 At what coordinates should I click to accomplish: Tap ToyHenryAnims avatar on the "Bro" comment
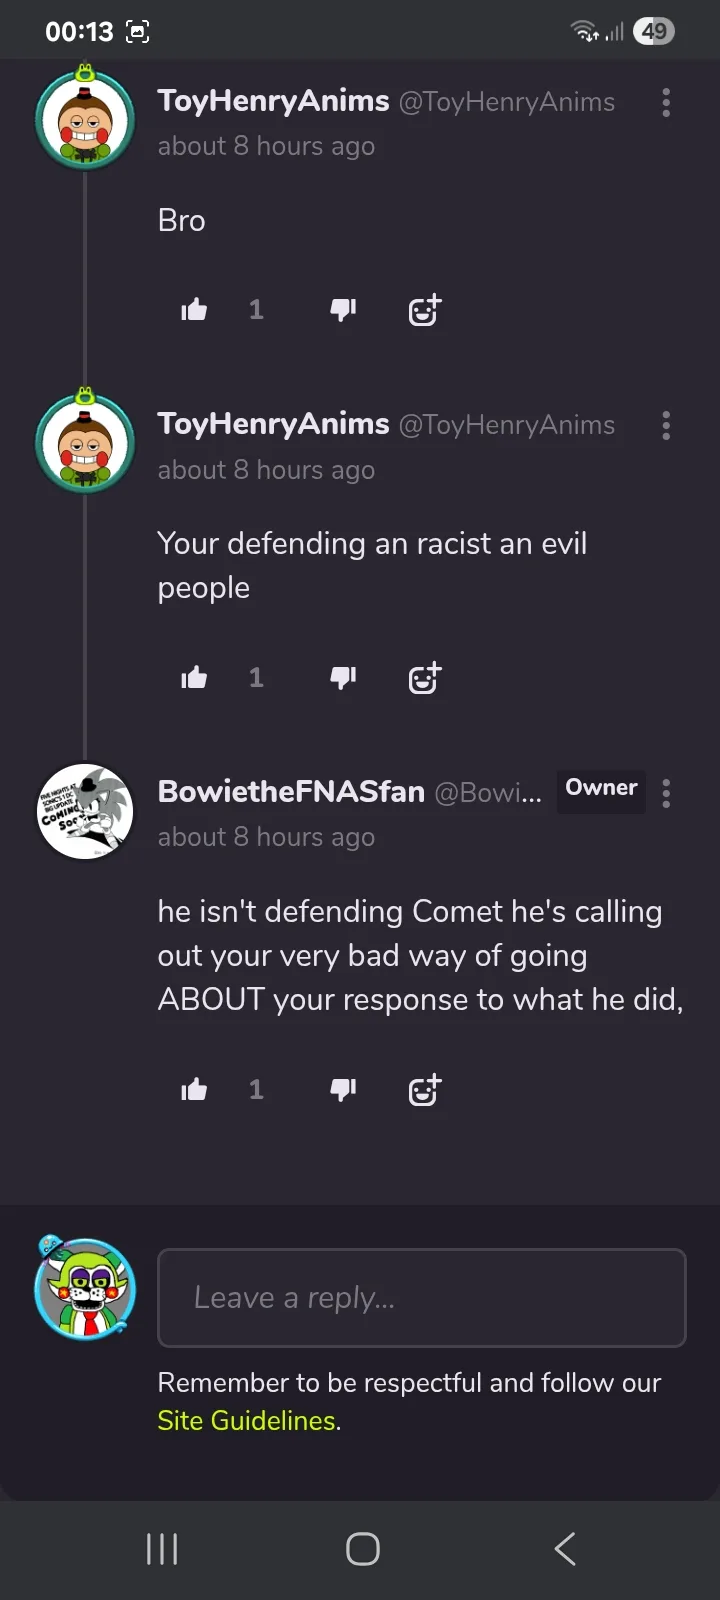(x=85, y=120)
